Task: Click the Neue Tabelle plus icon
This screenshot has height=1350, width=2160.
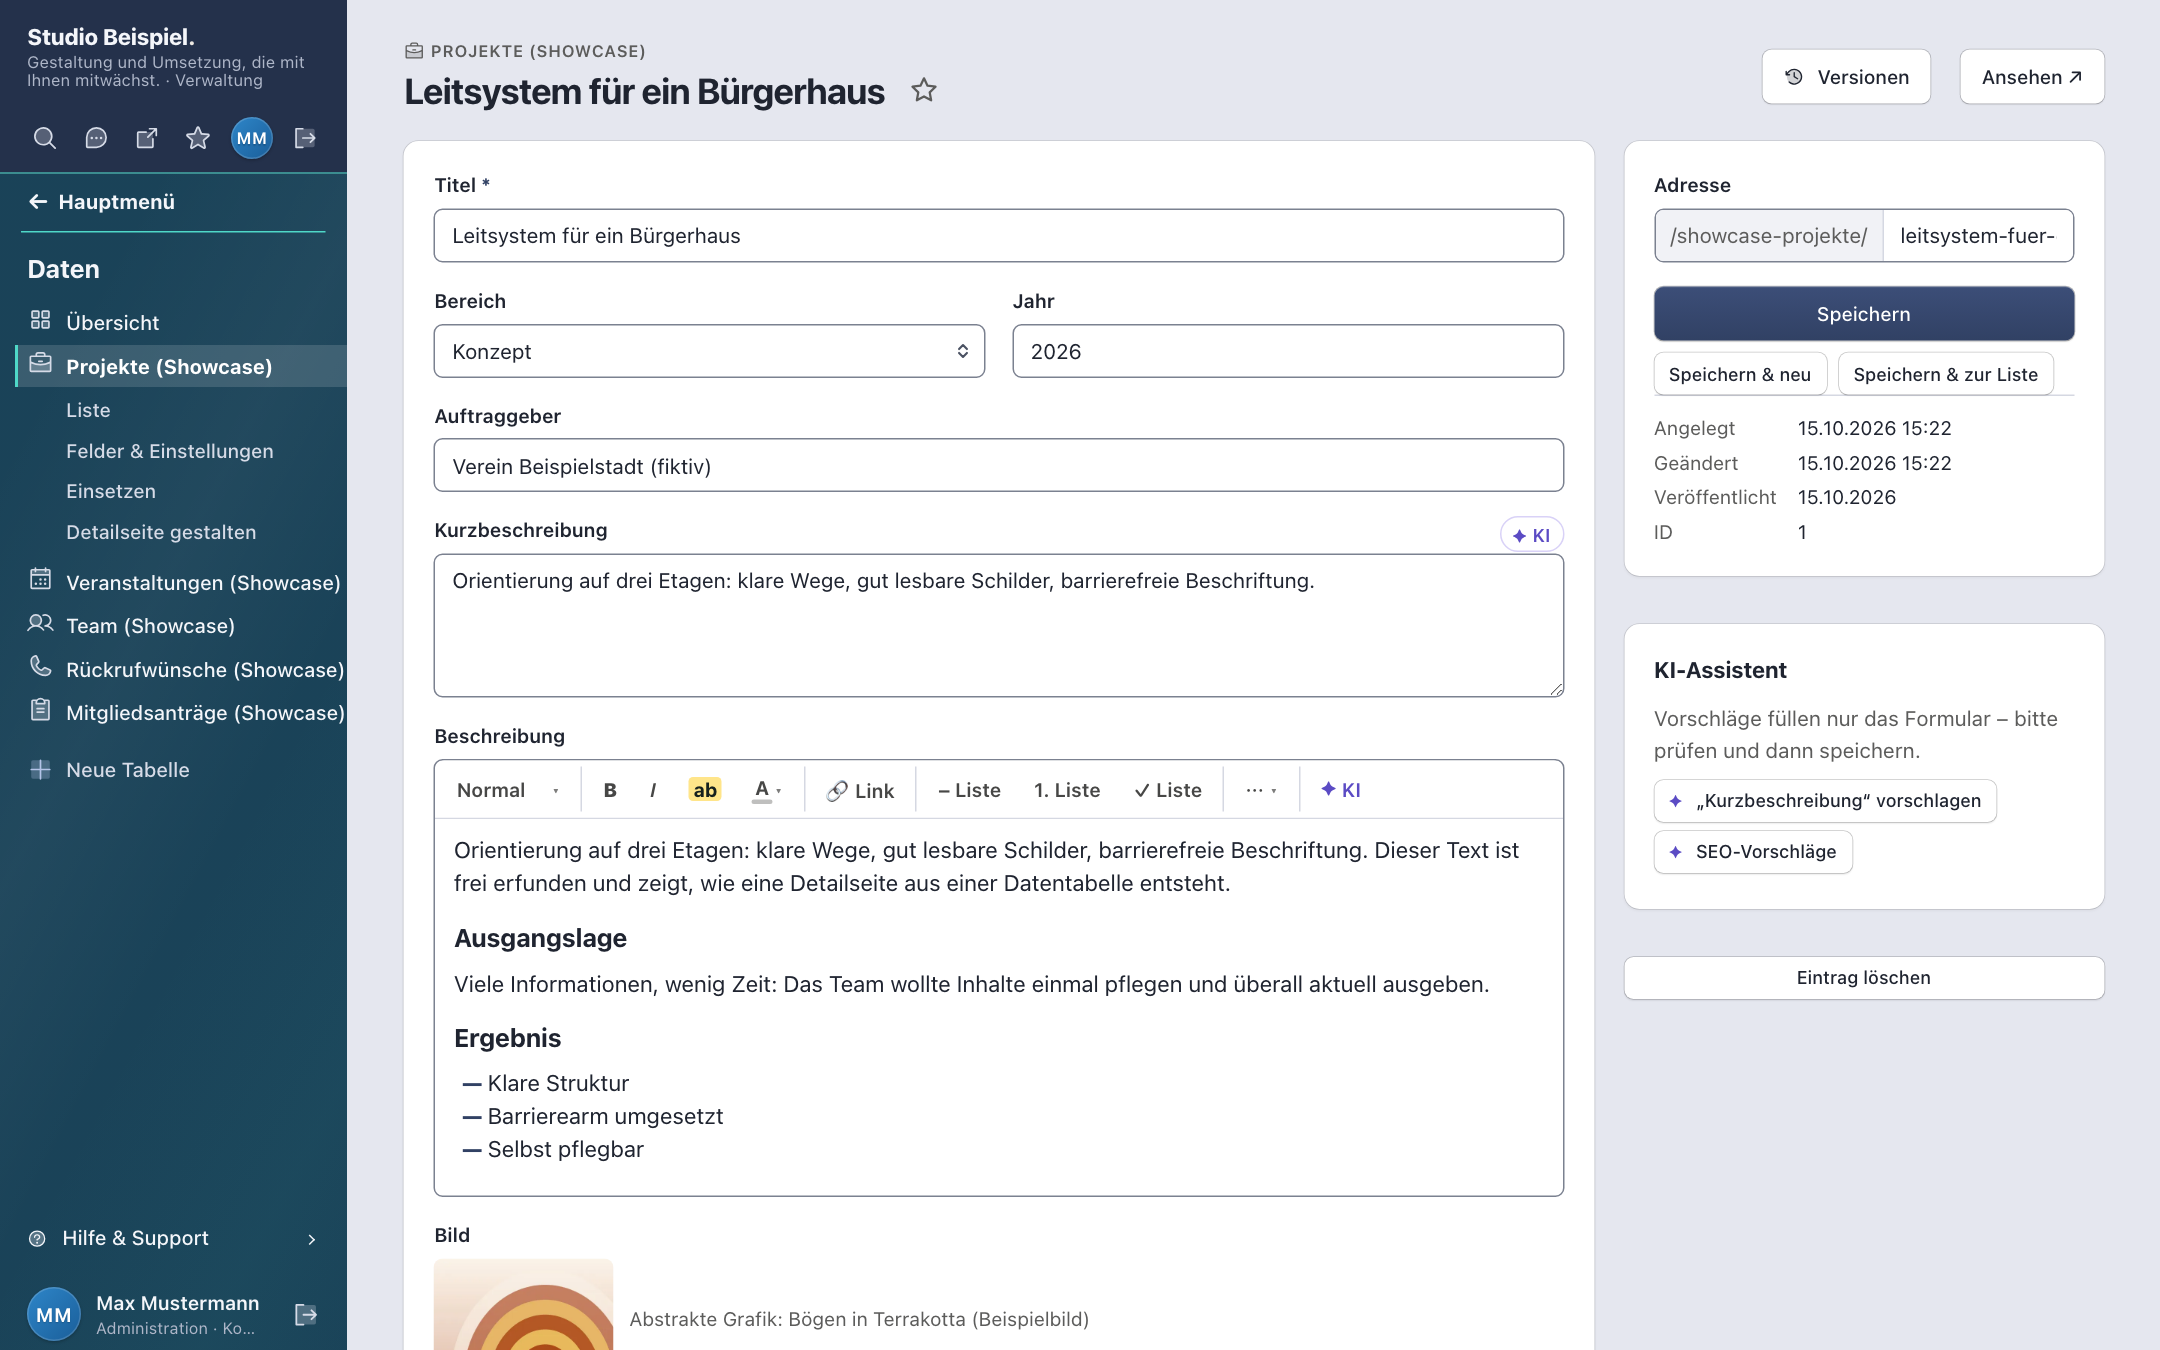Action: pos(40,769)
